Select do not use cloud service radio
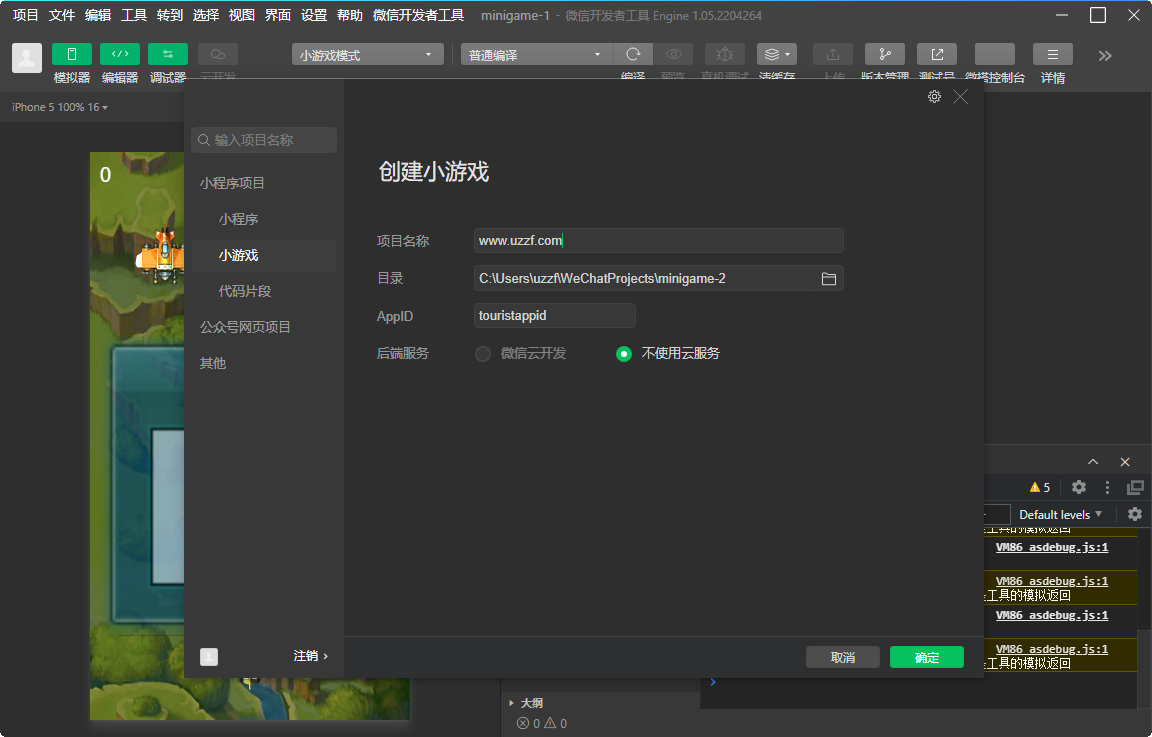This screenshot has height=737, width=1152. (x=624, y=353)
